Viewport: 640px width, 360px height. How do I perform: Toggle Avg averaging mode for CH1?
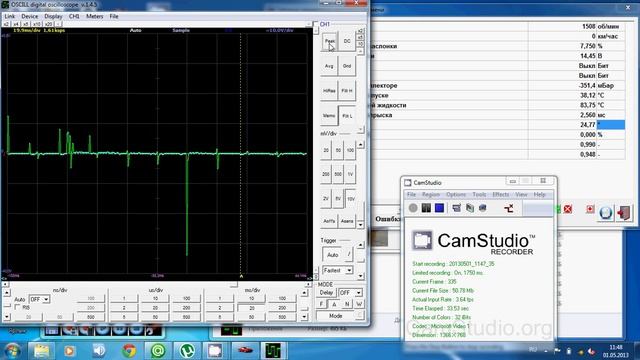point(329,66)
